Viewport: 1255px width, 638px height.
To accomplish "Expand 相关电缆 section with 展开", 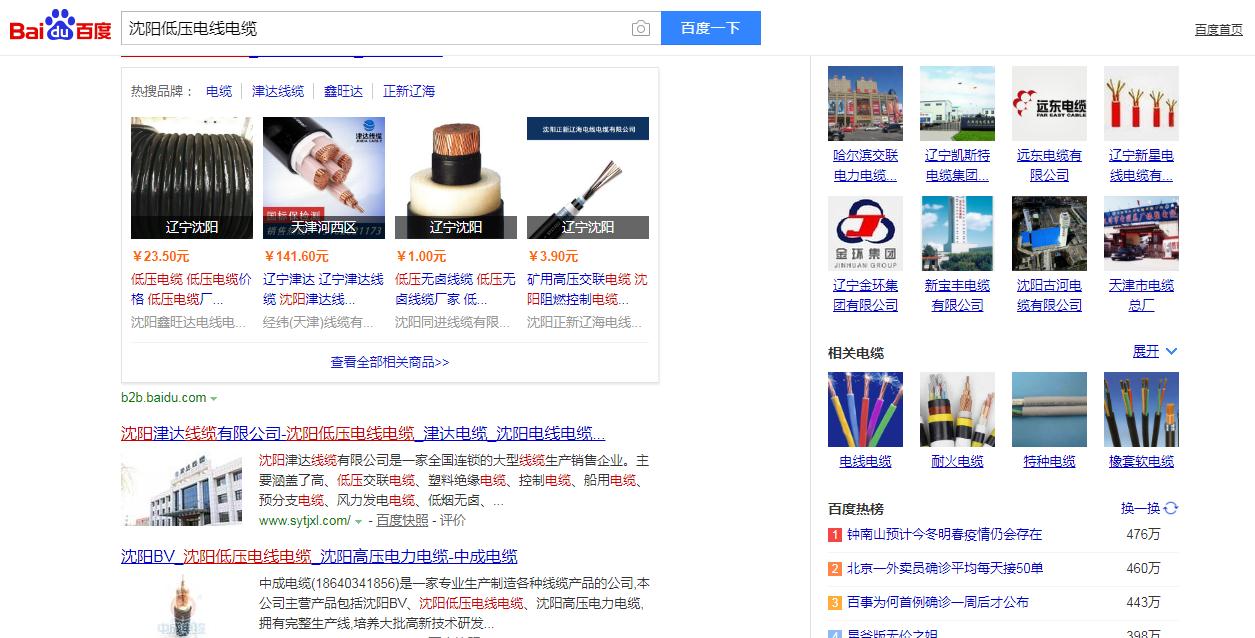I will 1155,352.
